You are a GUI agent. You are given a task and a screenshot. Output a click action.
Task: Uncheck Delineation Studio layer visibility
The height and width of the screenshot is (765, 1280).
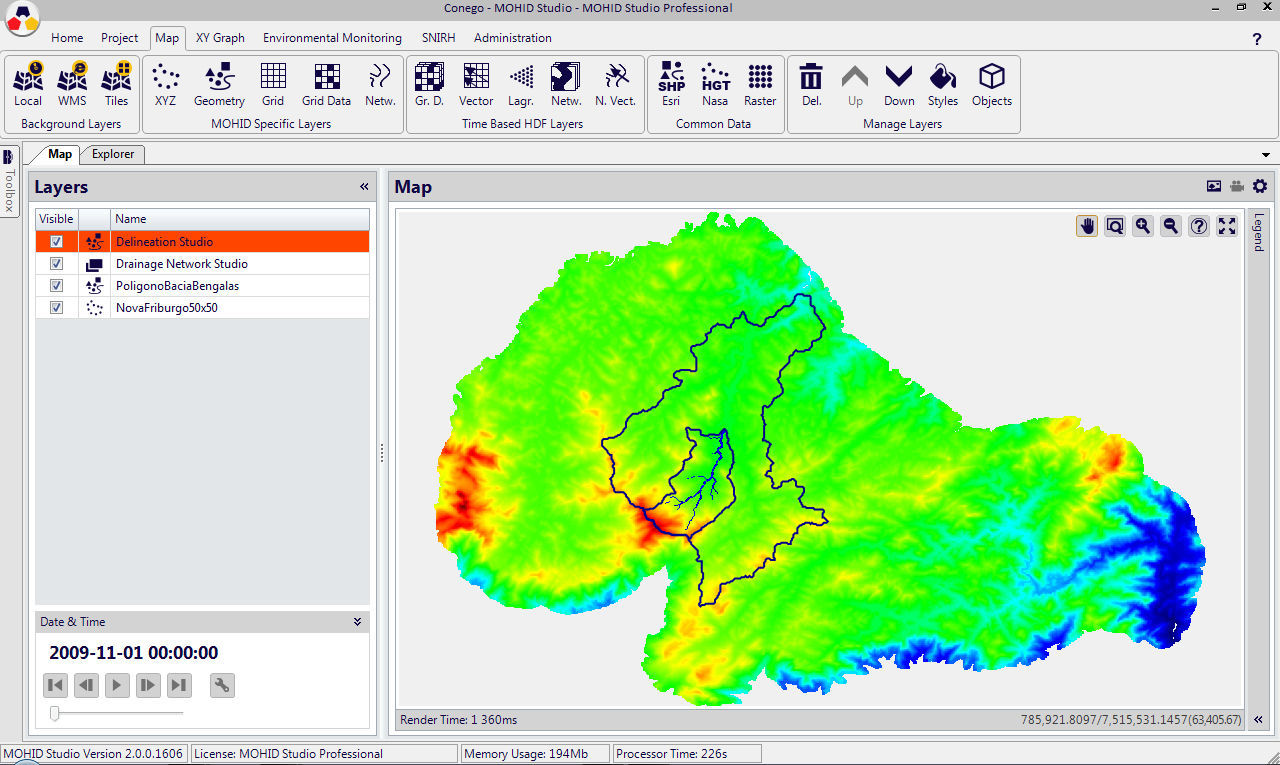(57, 242)
